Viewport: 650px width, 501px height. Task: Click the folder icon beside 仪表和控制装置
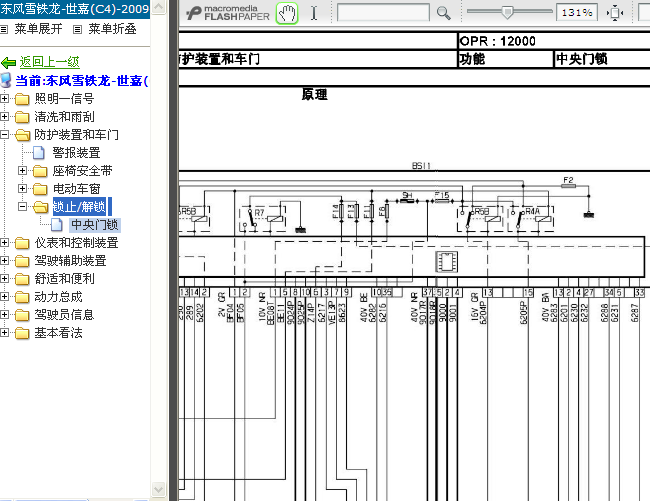[x=22, y=243]
